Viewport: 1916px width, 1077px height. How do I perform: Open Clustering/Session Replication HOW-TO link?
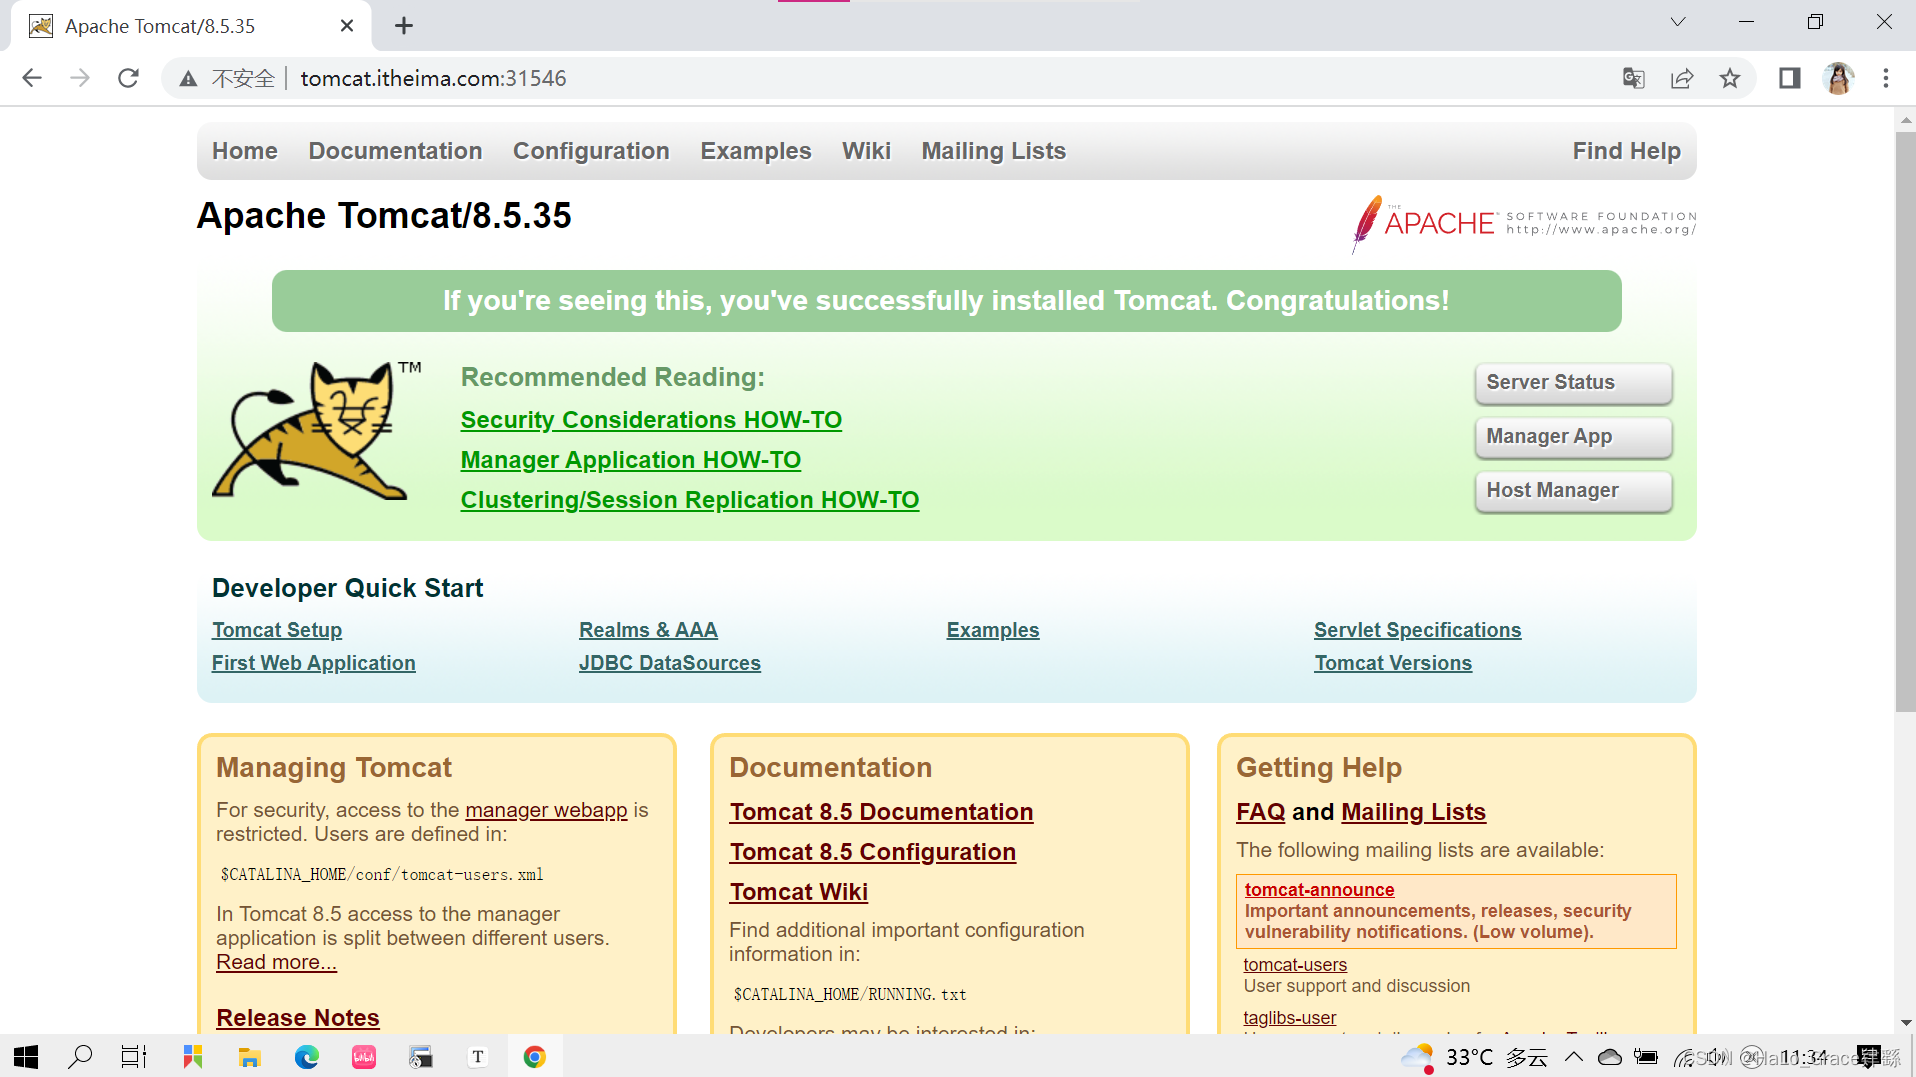point(690,500)
